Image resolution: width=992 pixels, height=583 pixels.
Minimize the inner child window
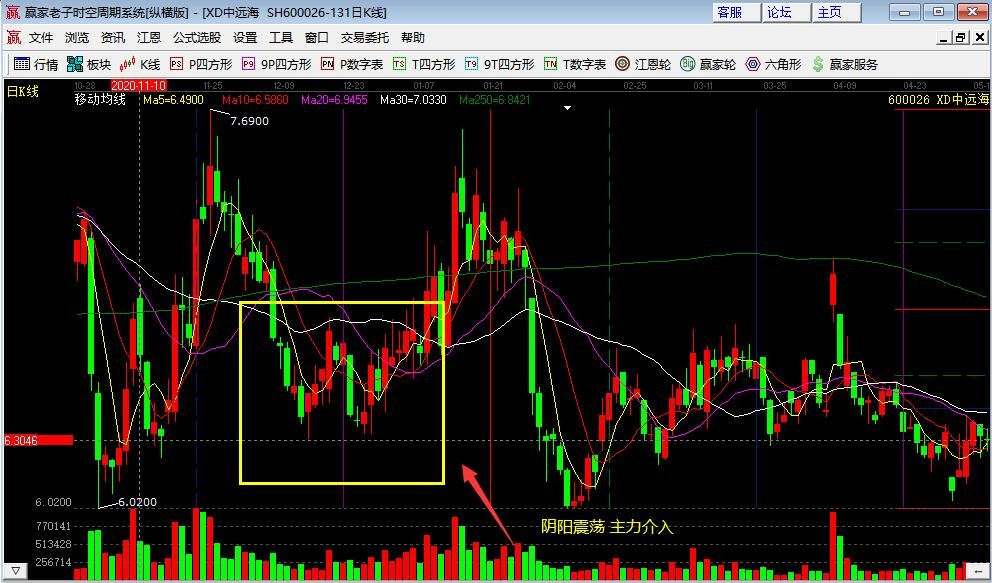point(944,38)
